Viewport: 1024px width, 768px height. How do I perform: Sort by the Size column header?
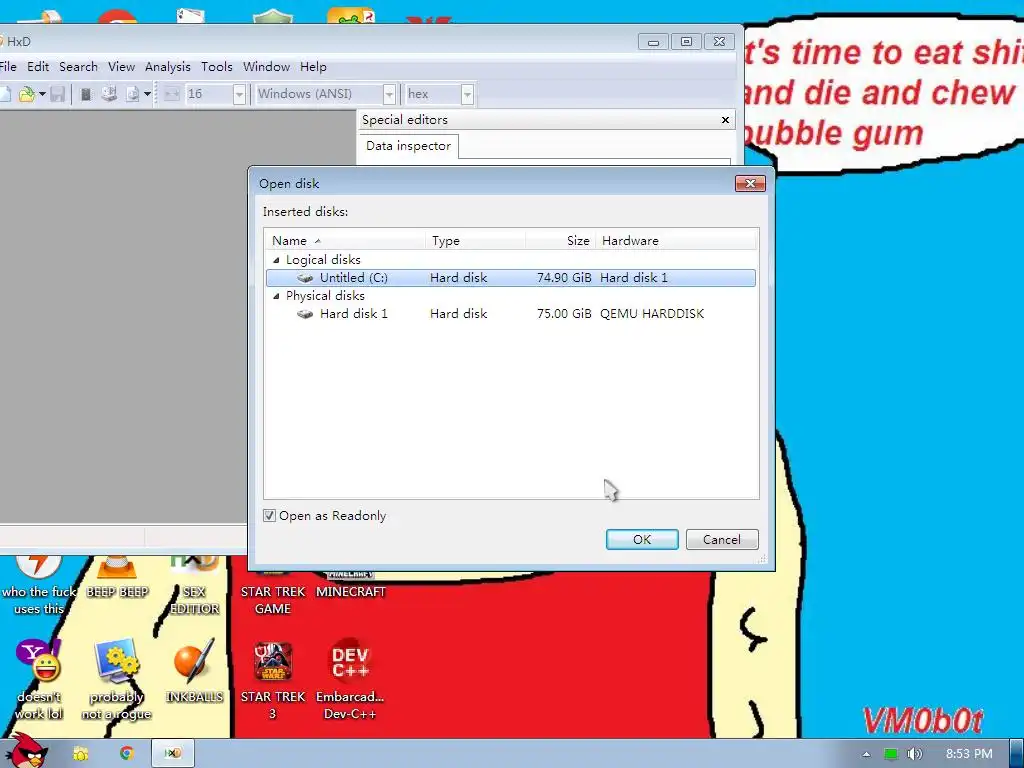(561, 240)
